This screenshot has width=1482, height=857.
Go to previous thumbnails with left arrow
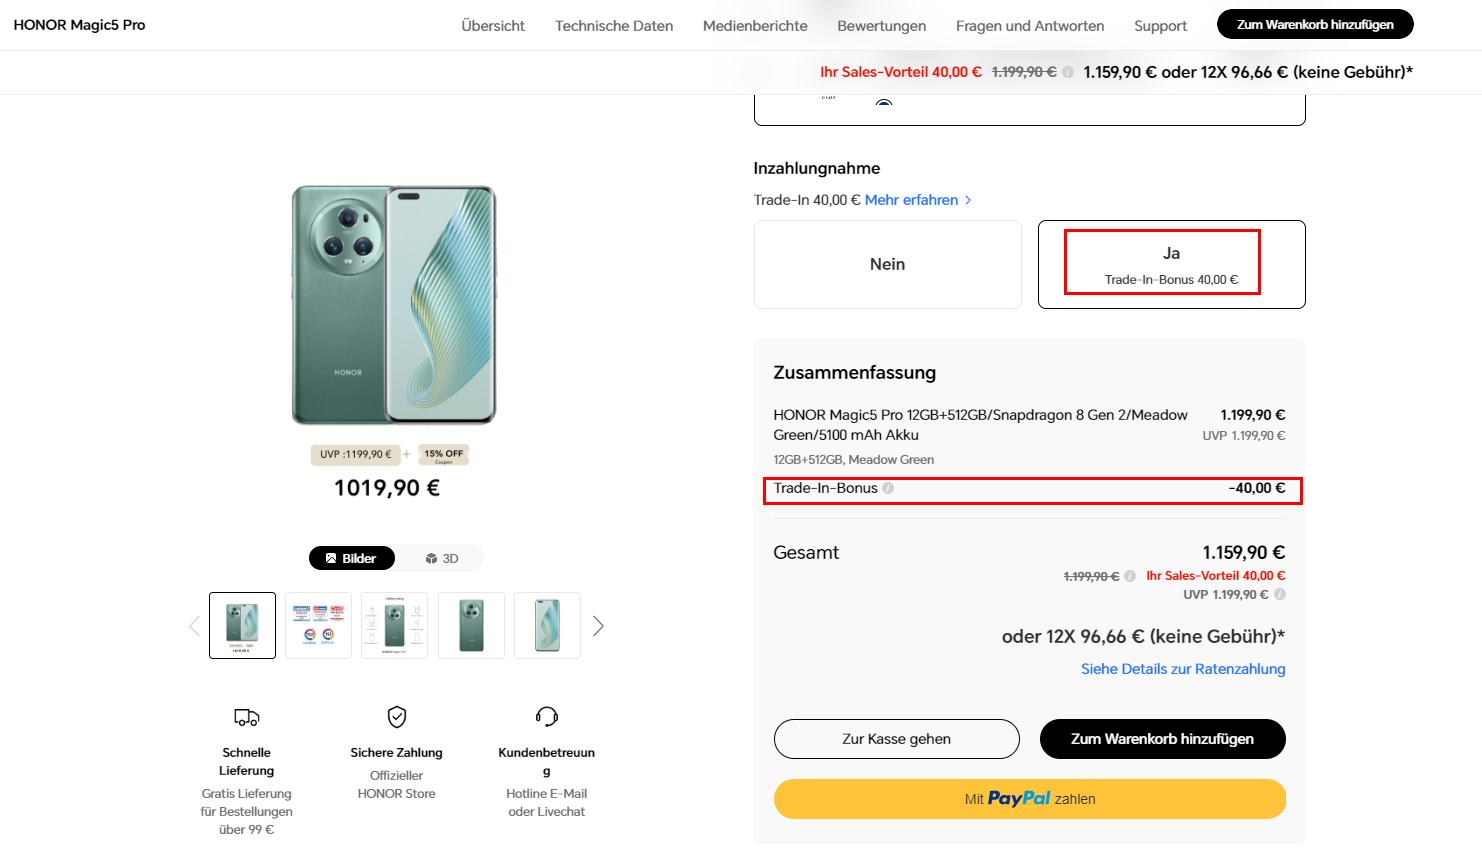point(195,626)
